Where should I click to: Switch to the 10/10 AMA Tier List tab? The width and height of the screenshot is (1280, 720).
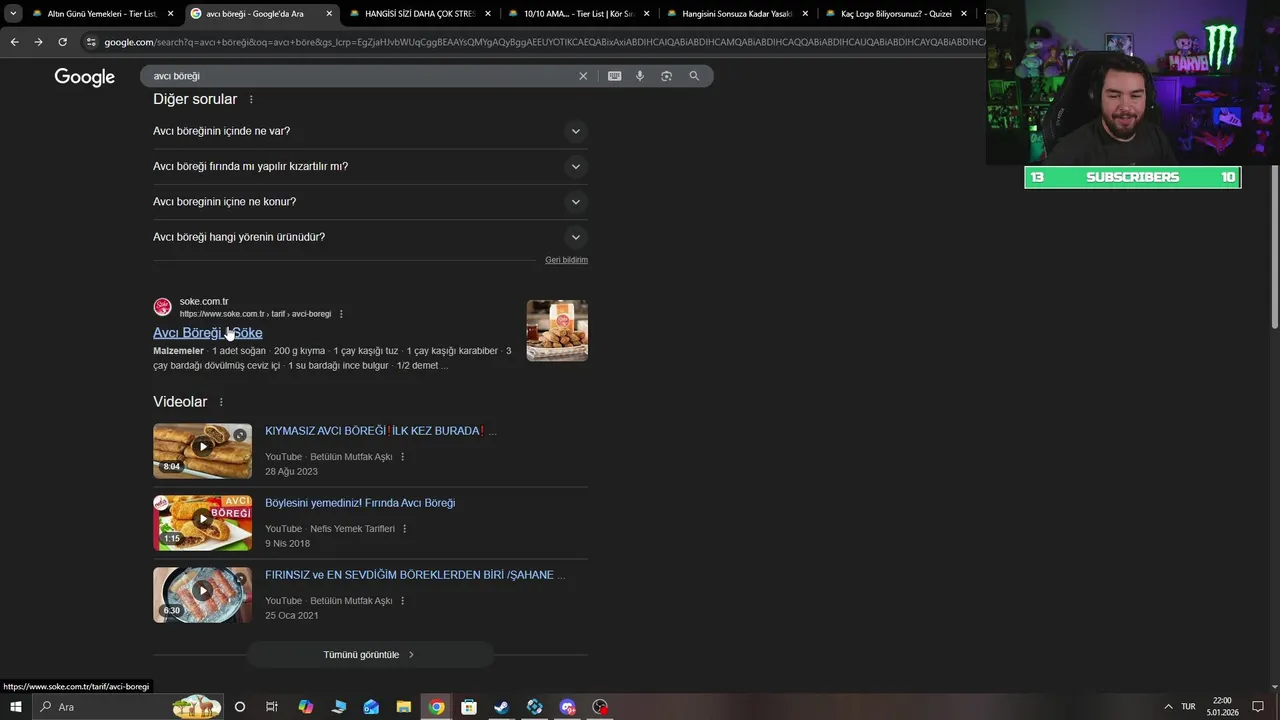pyautogui.click(x=577, y=14)
